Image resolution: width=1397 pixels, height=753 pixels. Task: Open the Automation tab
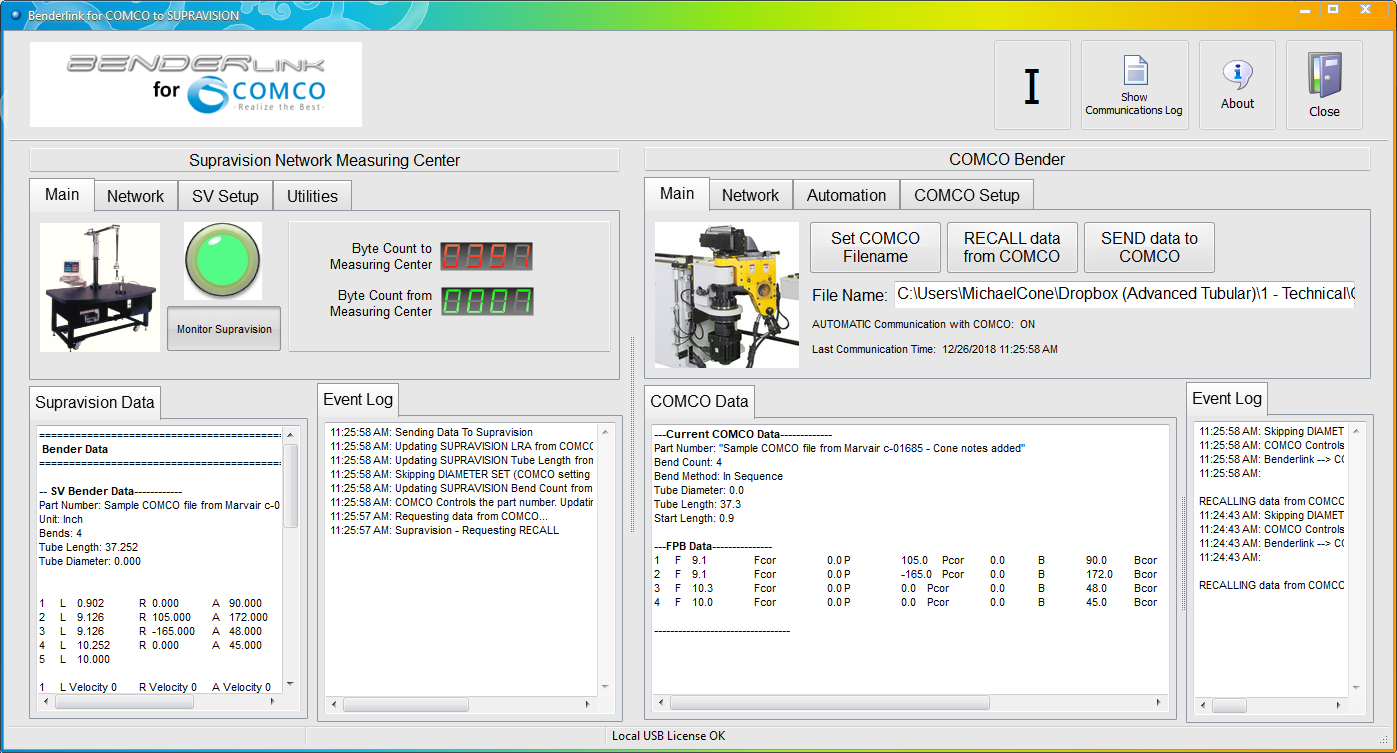(x=846, y=195)
